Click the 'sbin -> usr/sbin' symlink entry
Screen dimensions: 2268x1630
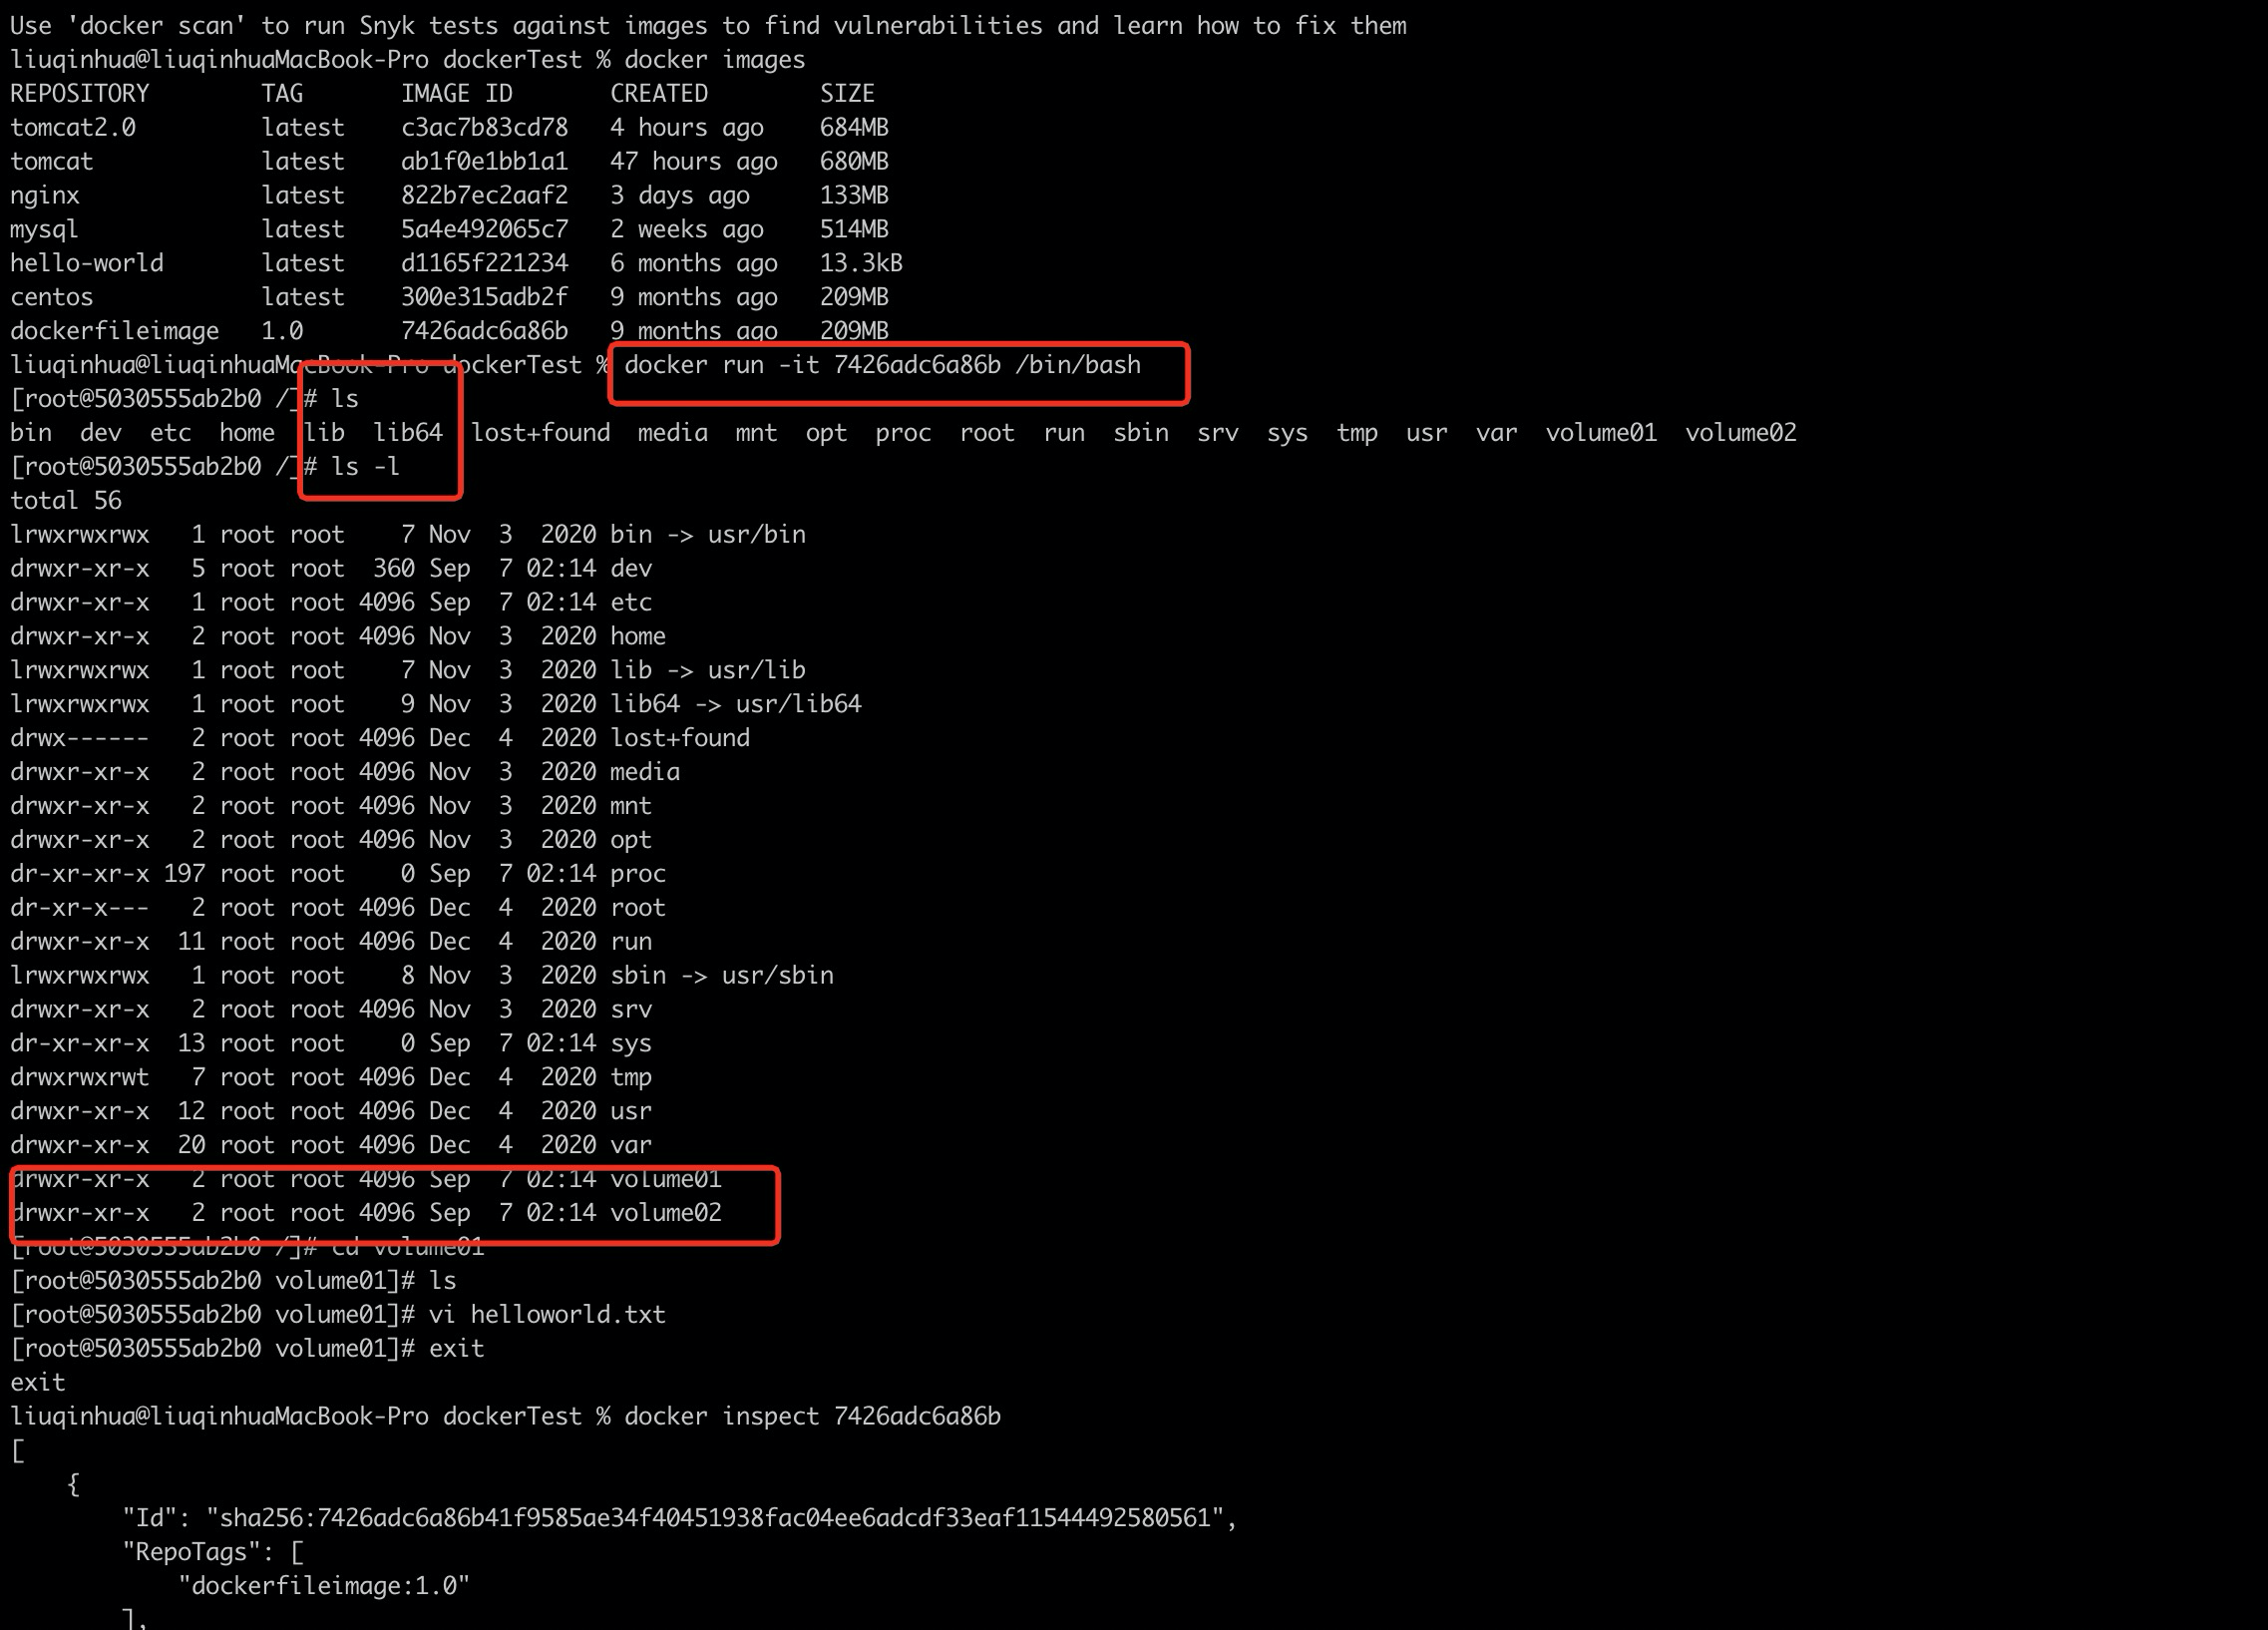tap(721, 975)
